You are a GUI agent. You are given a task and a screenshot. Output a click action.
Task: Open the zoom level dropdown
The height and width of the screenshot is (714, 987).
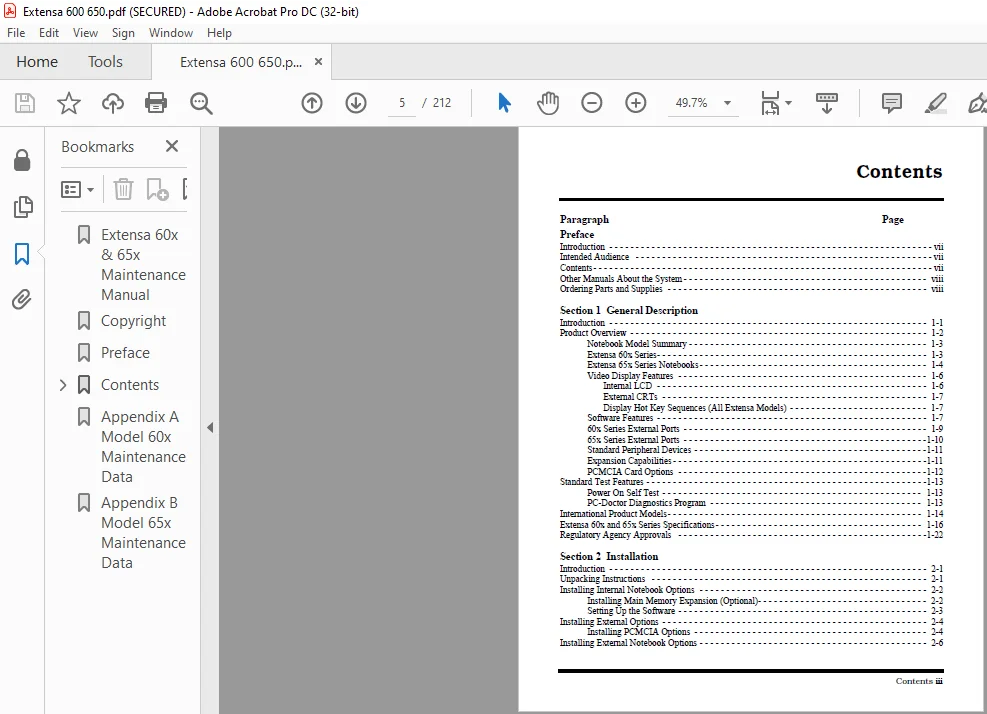(728, 103)
